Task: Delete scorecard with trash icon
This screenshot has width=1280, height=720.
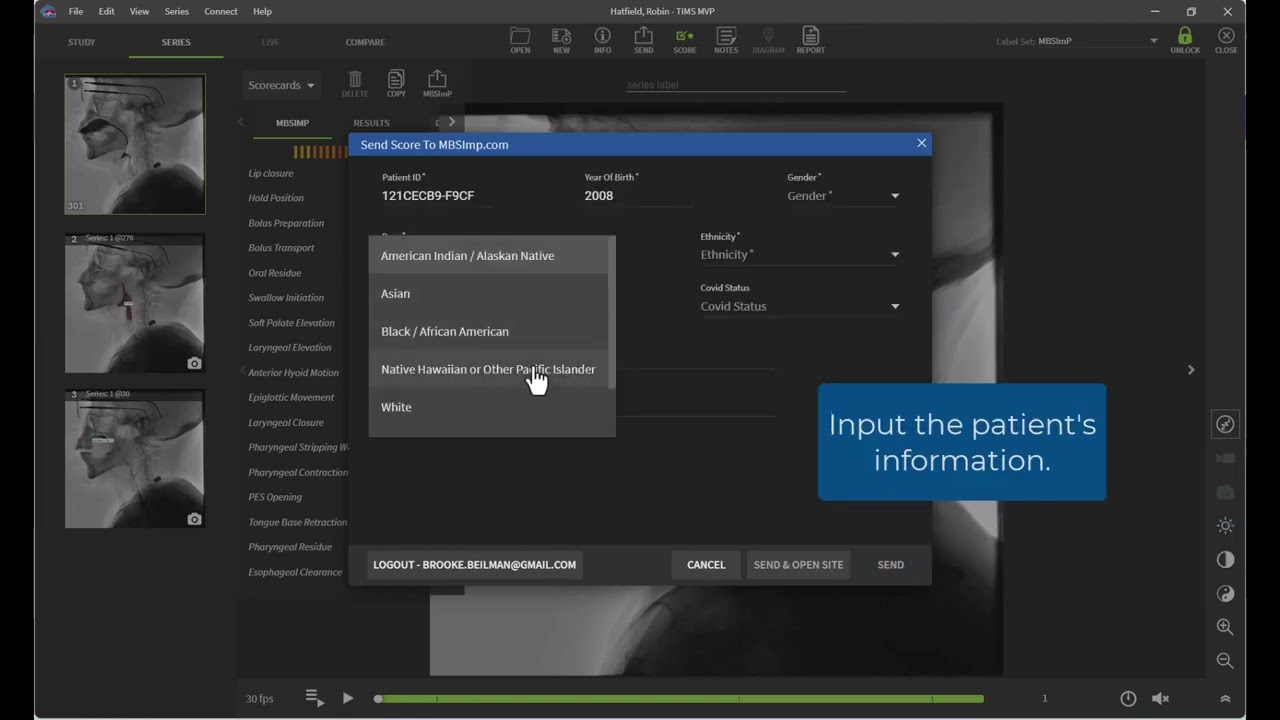Action: (x=355, y=84)
